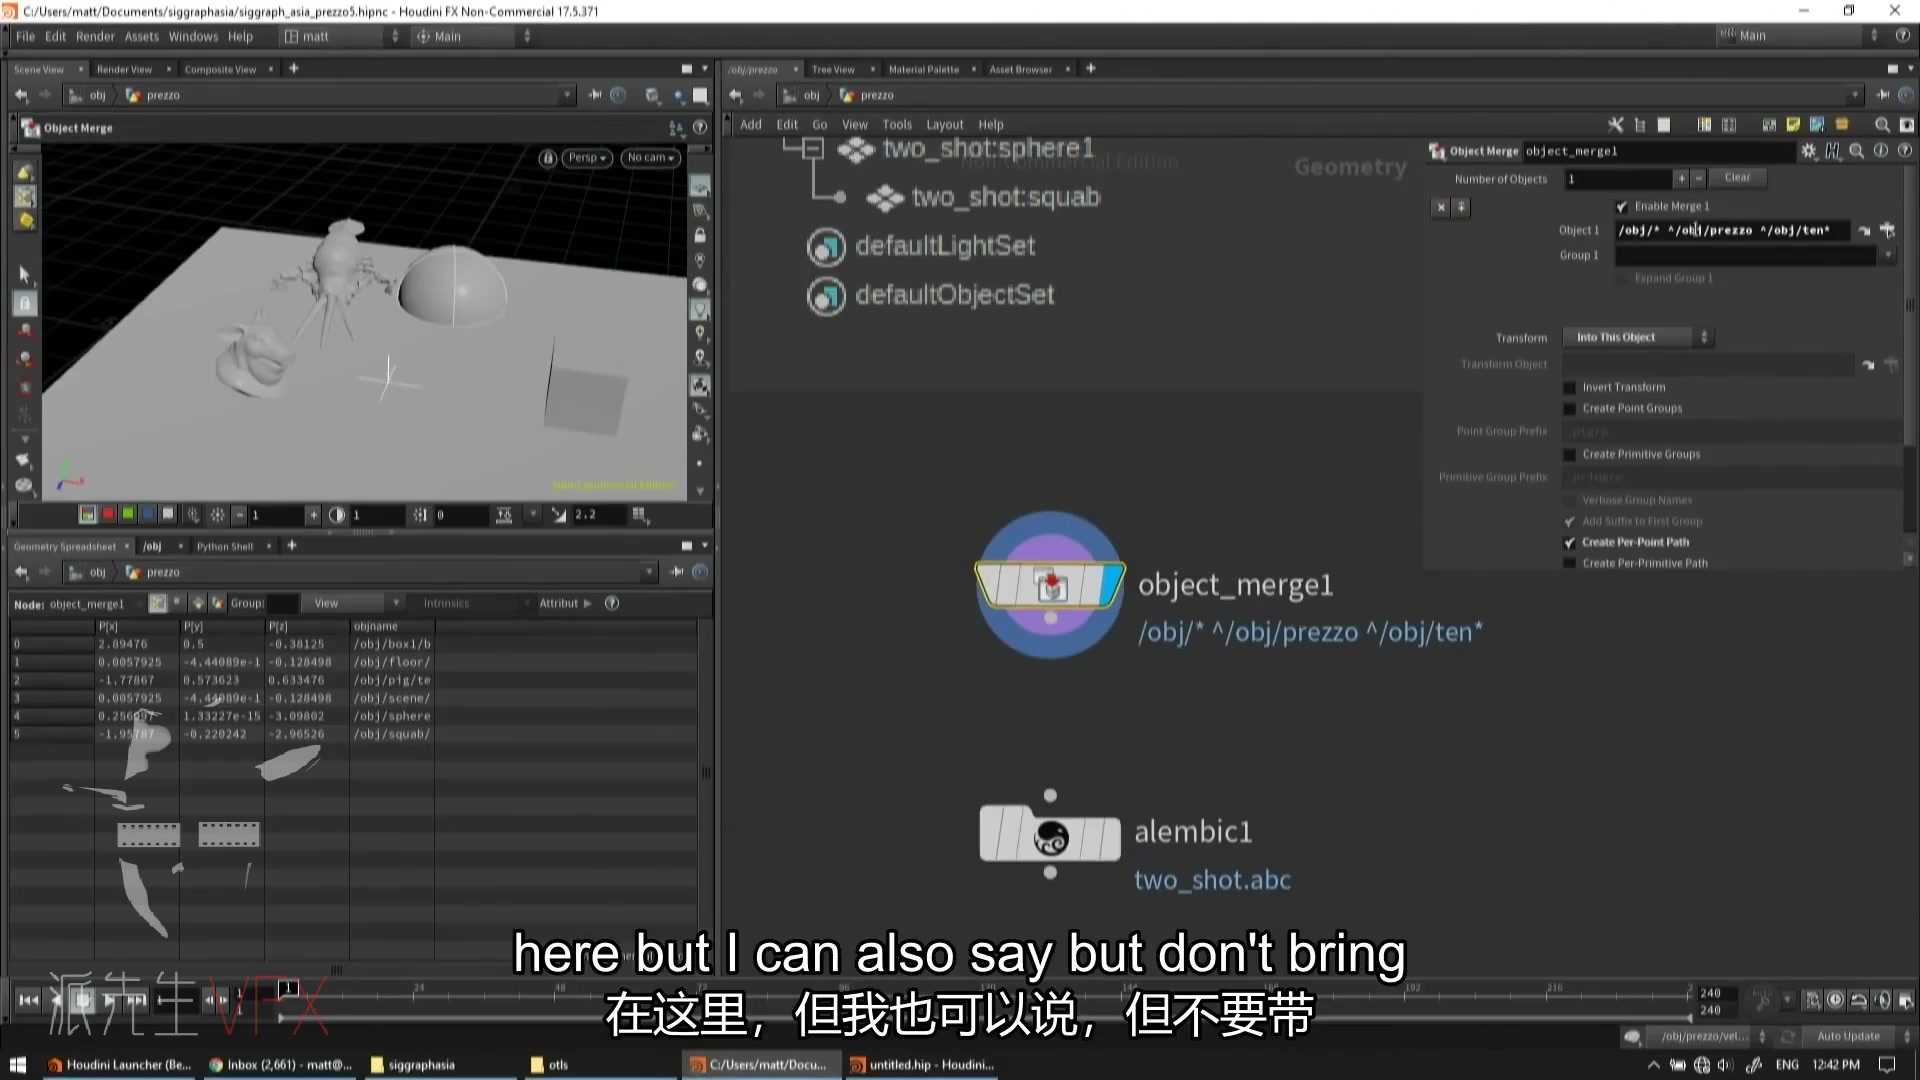The image size is (1920, 1080).
Task: Open the Render menu
Action: [95, 36]
